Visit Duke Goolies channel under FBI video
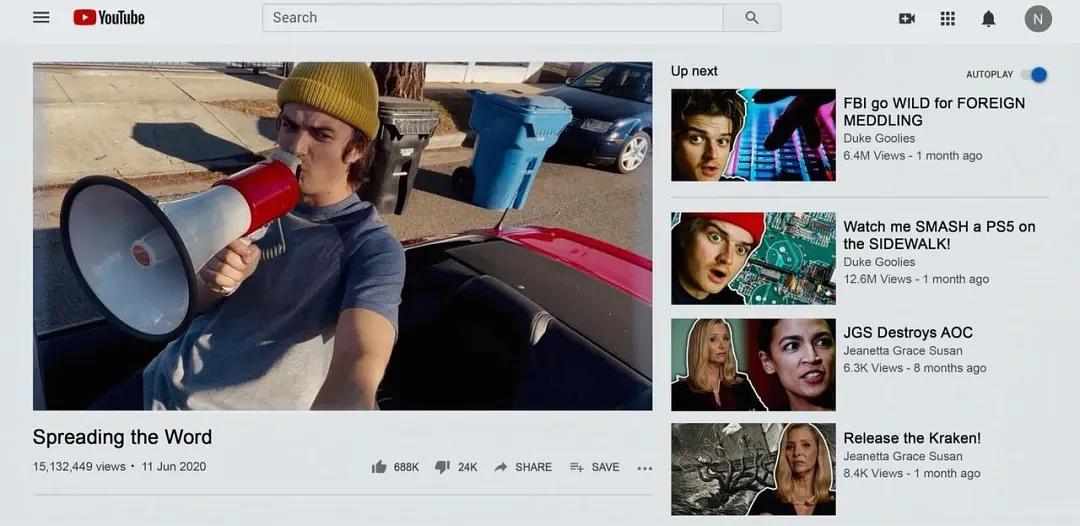 point(879,138)
